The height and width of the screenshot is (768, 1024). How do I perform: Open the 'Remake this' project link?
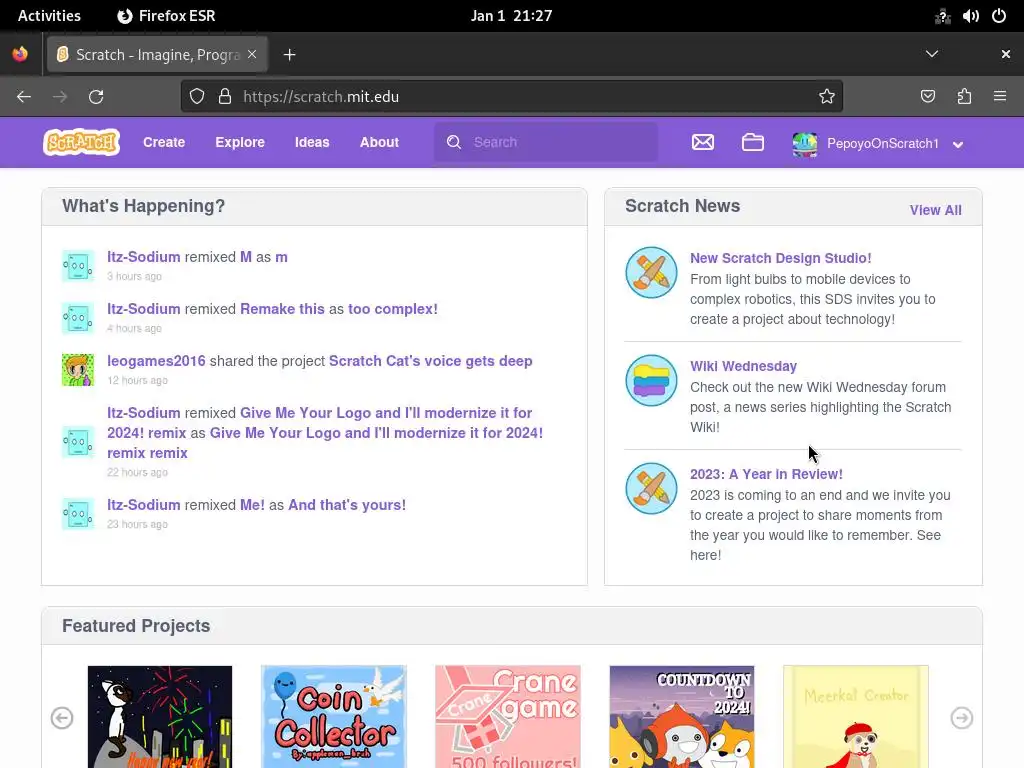point(282,309)
